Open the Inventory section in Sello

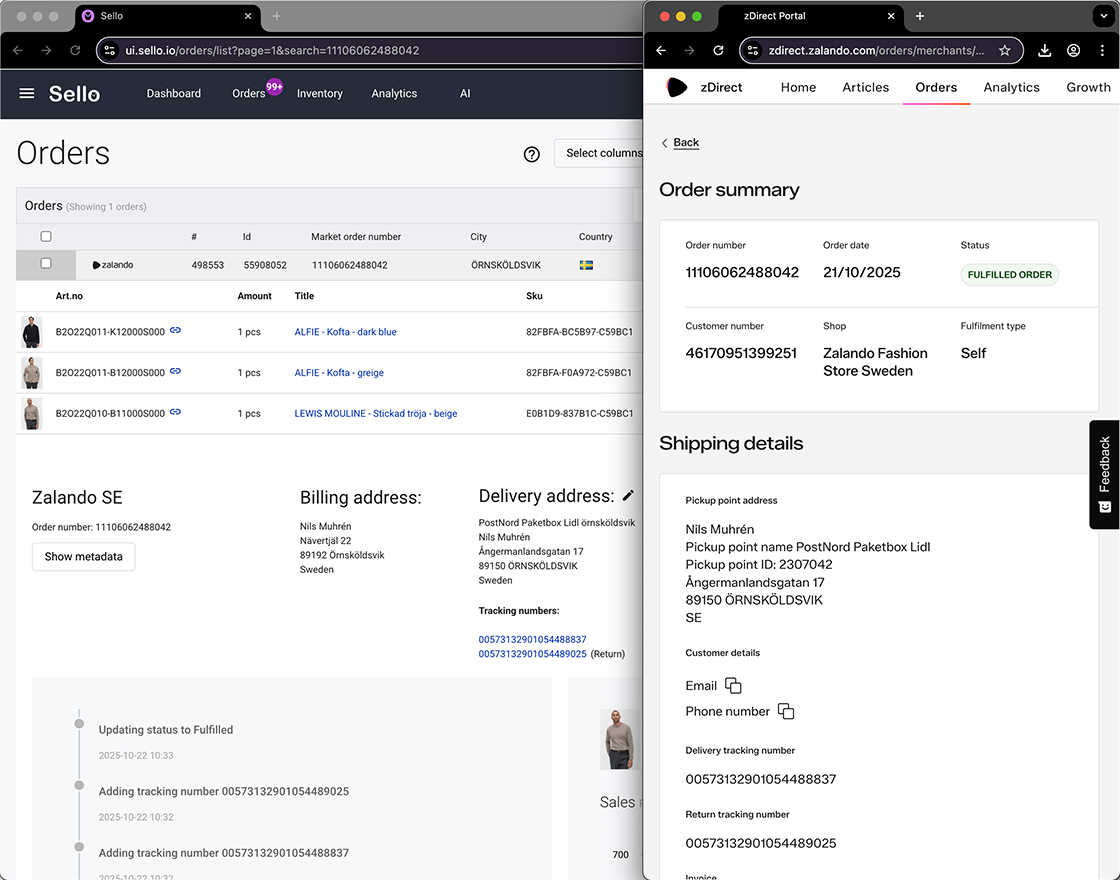(x=319, y=93)
